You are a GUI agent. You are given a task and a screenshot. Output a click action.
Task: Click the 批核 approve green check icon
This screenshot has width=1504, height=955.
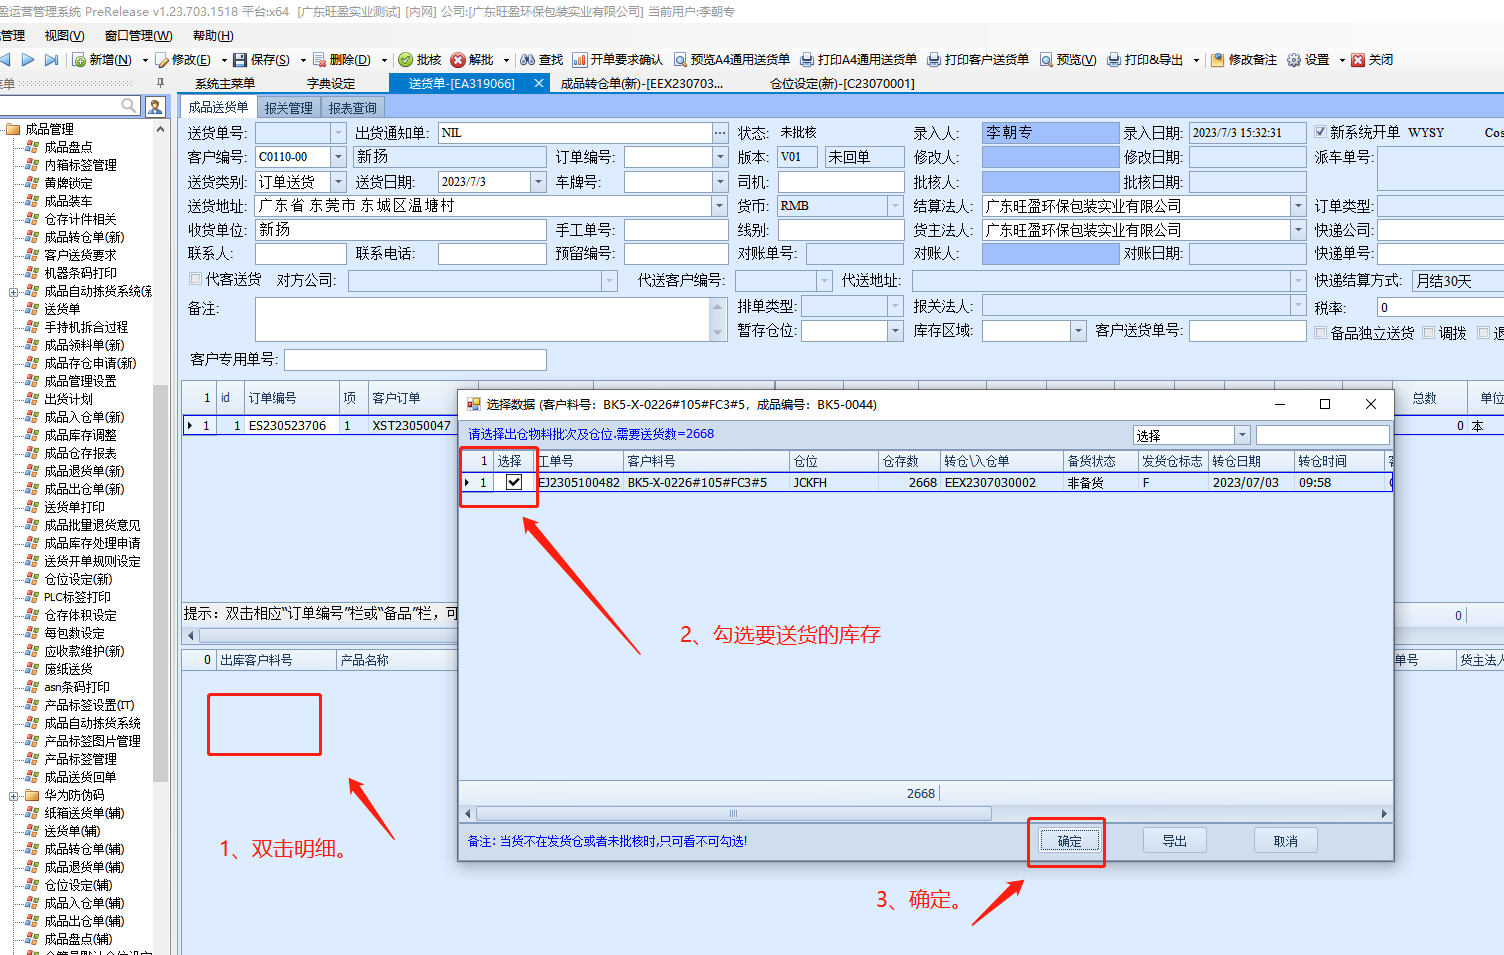(x=405, y=60)
